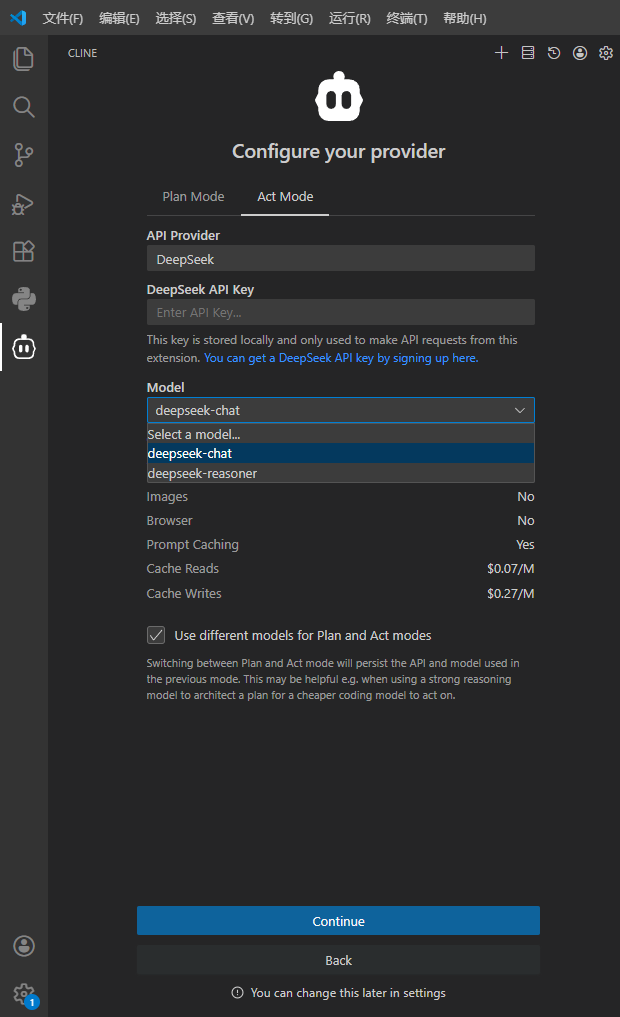This screenshot has height=1017, width=620.
Task: Open the Search view in activity bar
Action: point(23,107)
